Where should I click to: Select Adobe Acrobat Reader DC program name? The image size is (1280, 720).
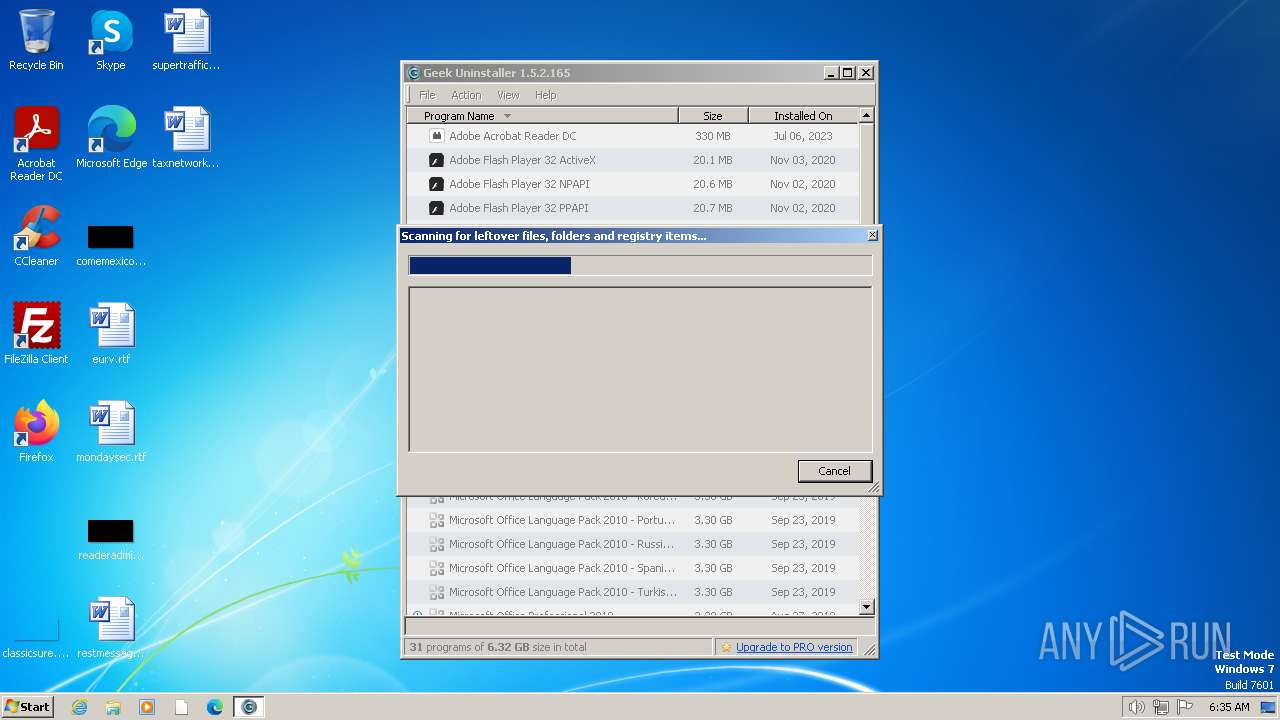coord(512,136)
